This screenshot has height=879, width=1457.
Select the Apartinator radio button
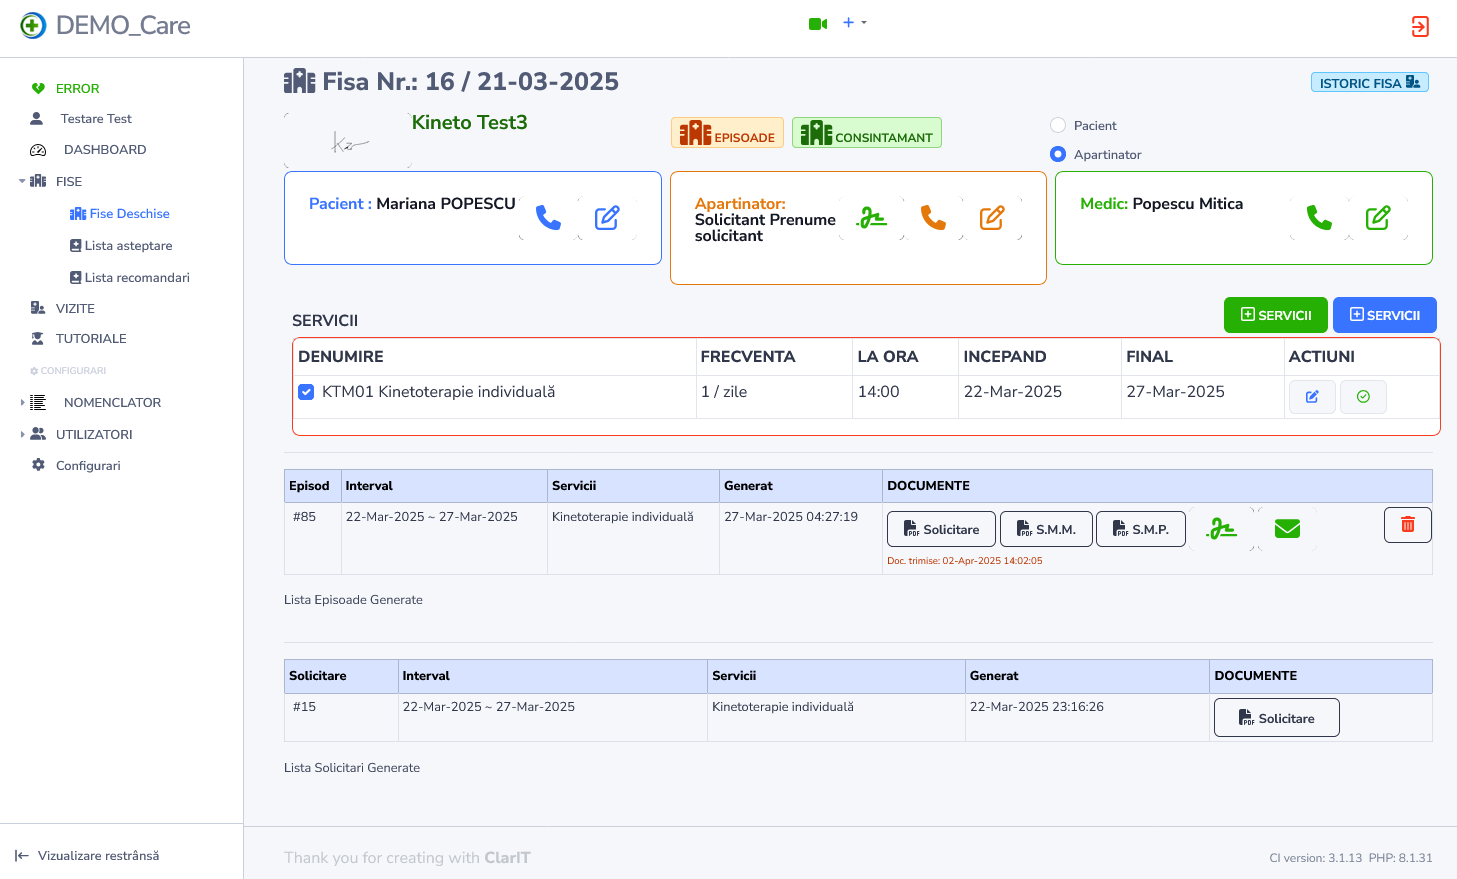point(1058,155)
